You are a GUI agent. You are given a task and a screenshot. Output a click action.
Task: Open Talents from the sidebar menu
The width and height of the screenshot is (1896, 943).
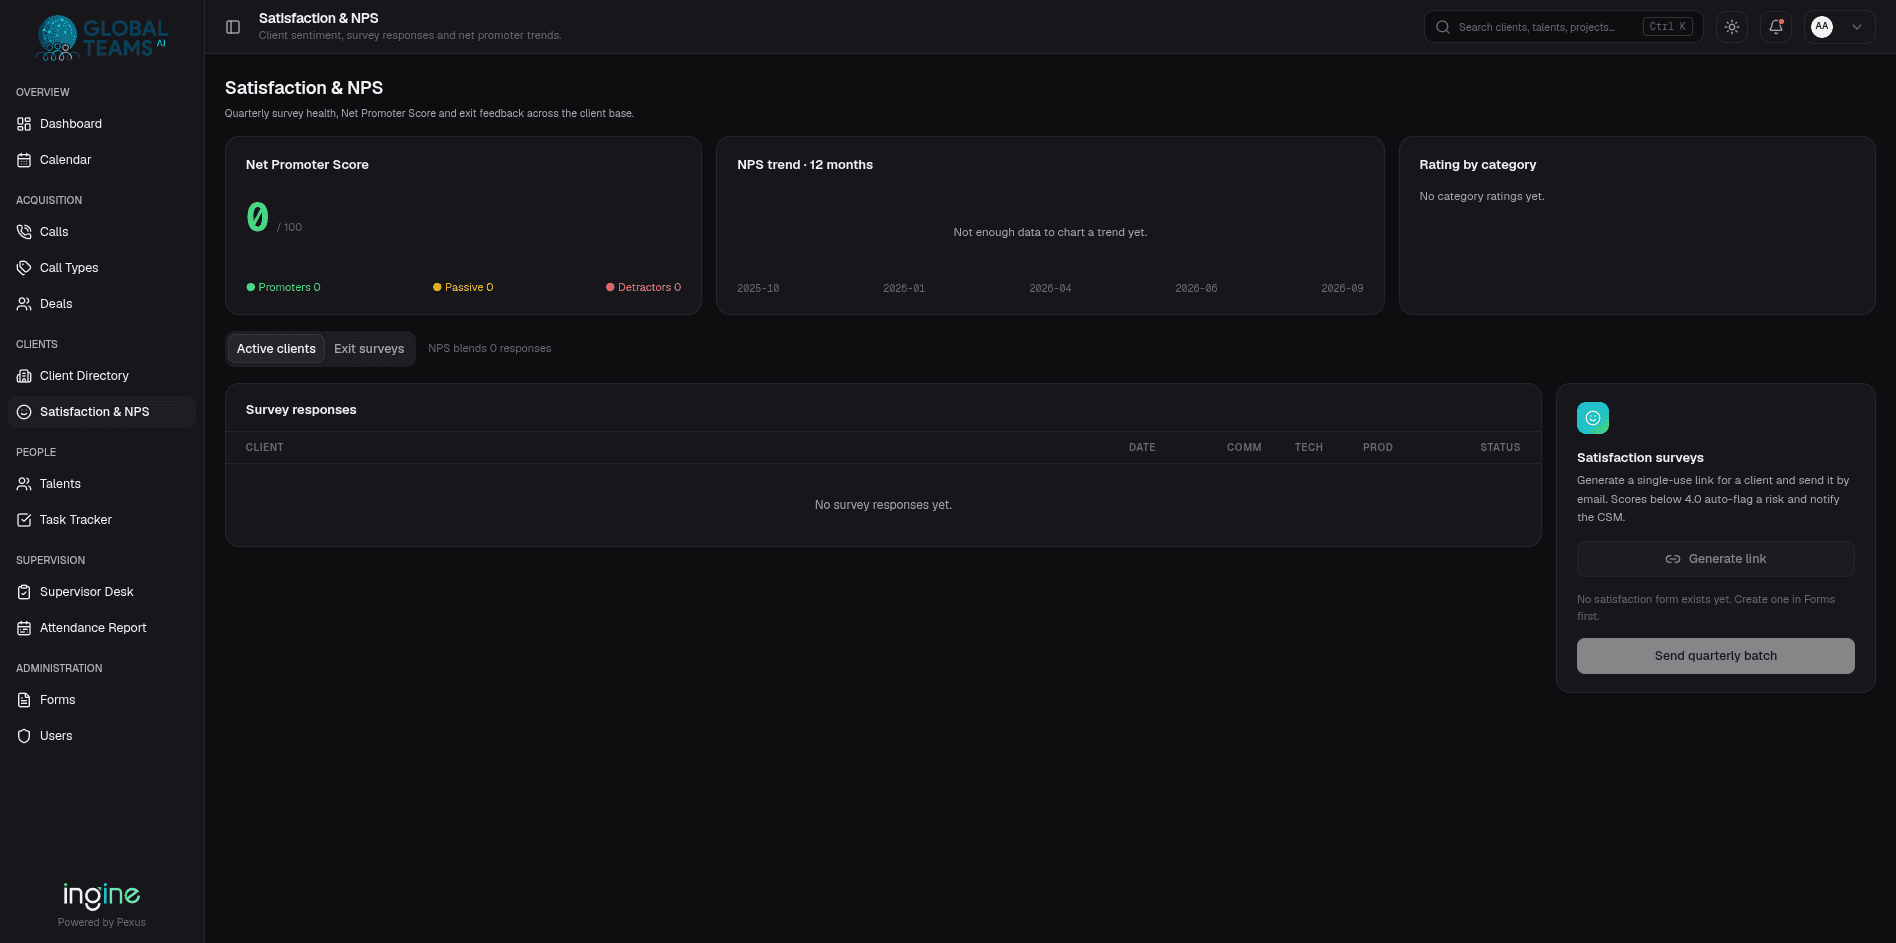(x=101, y=484)
